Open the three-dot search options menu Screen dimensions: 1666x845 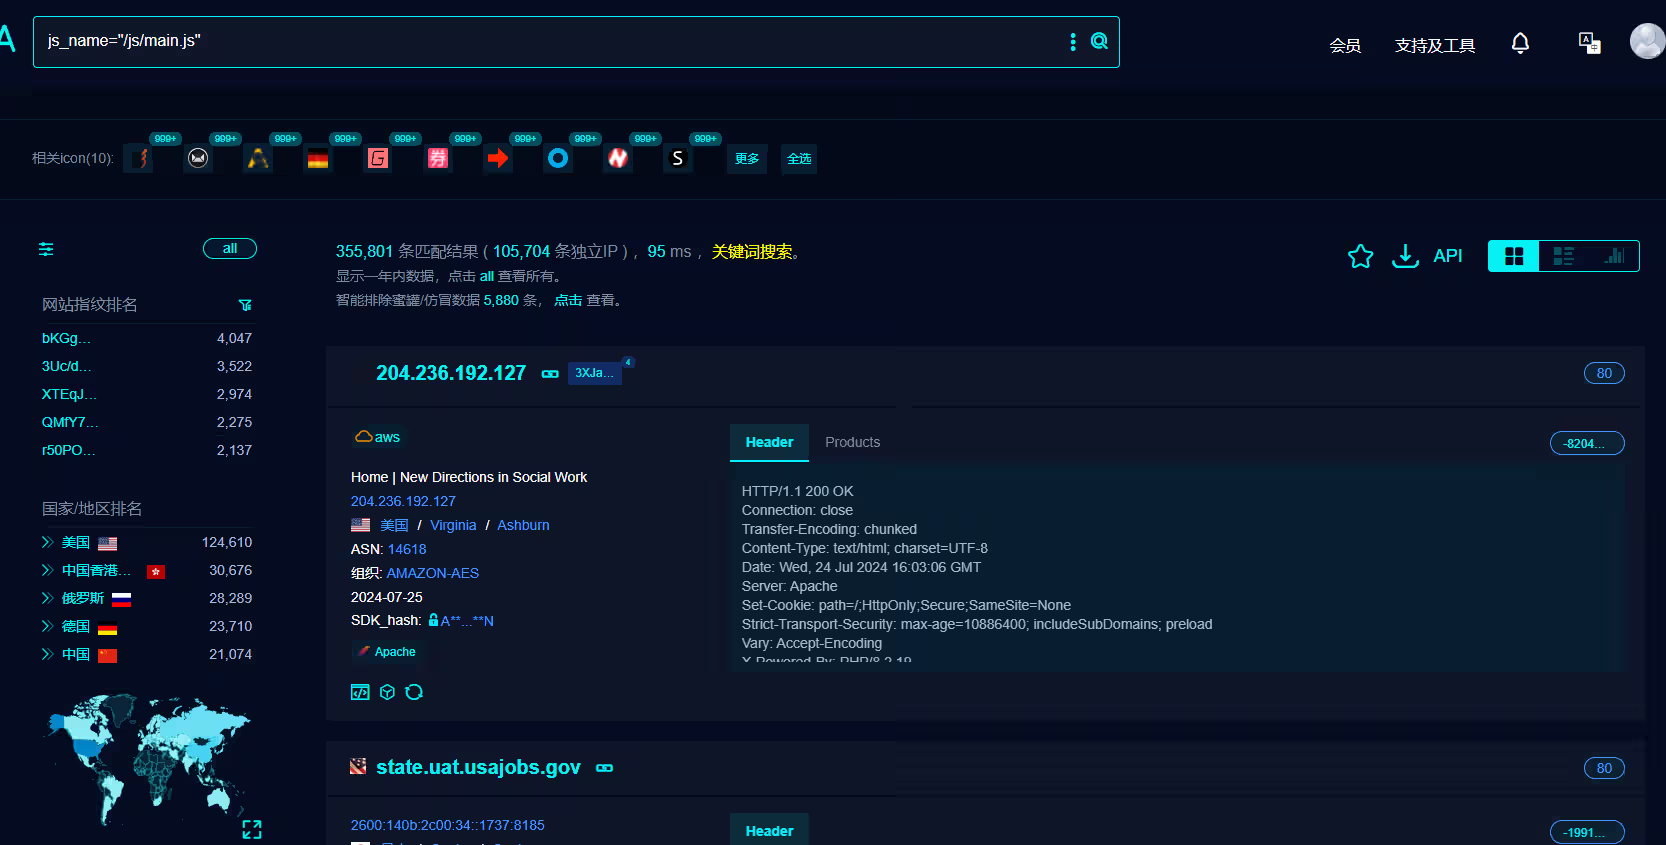[x=1073, y=41]
